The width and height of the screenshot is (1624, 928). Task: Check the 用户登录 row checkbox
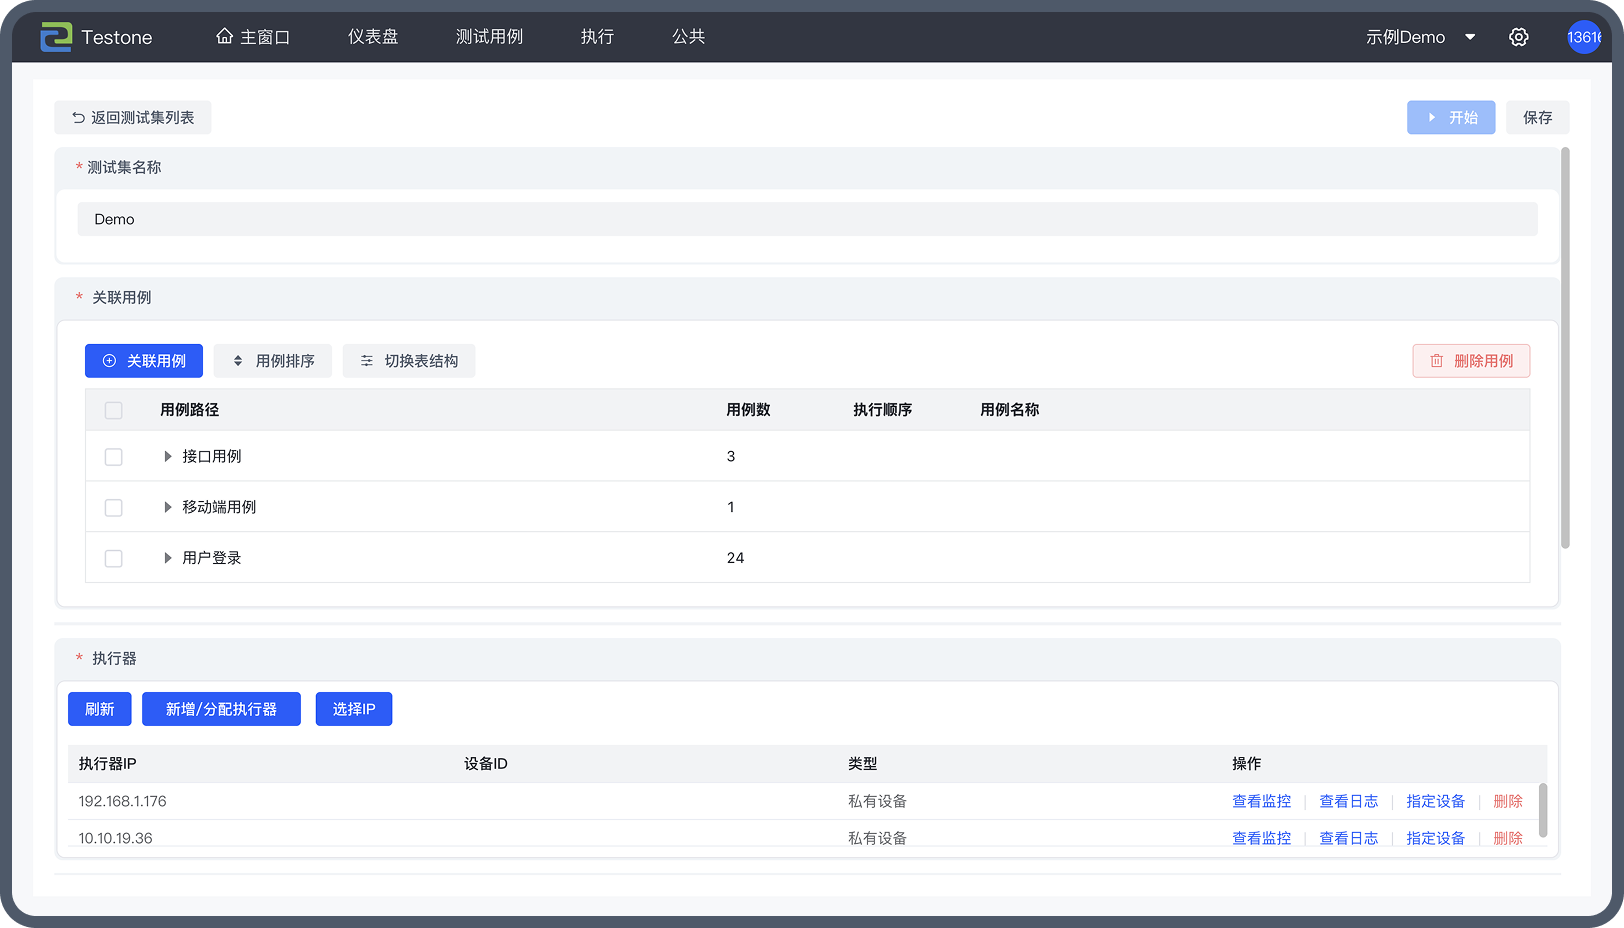(x=114, y=559)
